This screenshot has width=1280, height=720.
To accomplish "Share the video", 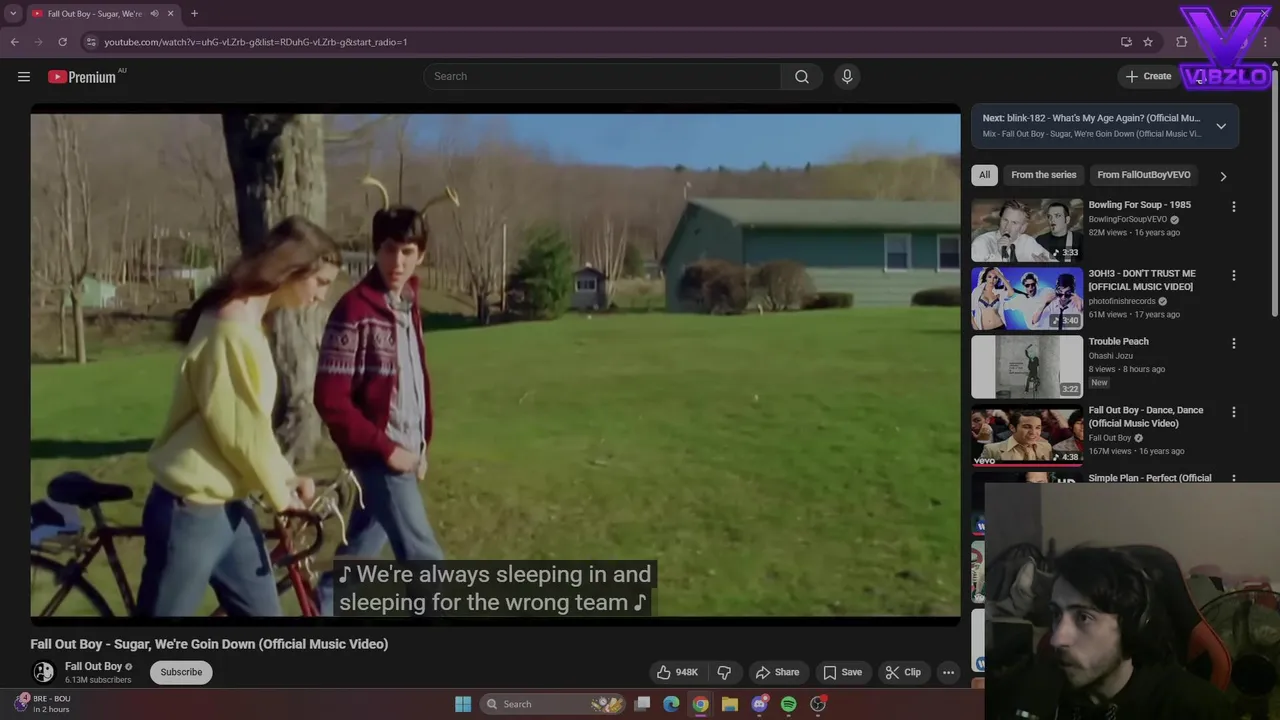I will (x=777, y=672).
